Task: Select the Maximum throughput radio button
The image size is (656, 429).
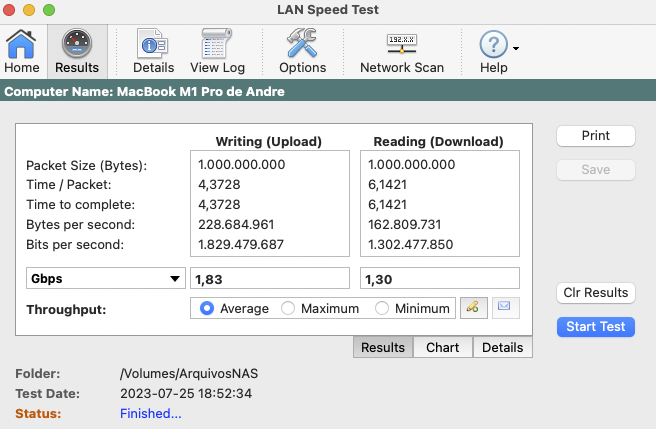Action: (x=288, y=308)
